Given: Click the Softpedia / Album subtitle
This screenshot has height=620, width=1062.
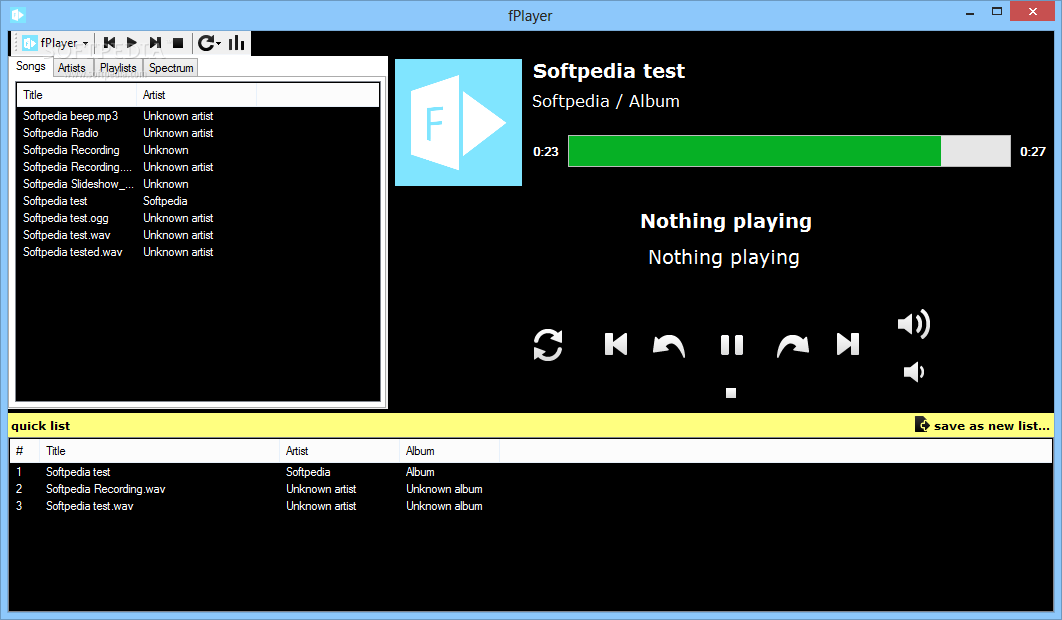Looking at the screenshot, I should (606, 101).
